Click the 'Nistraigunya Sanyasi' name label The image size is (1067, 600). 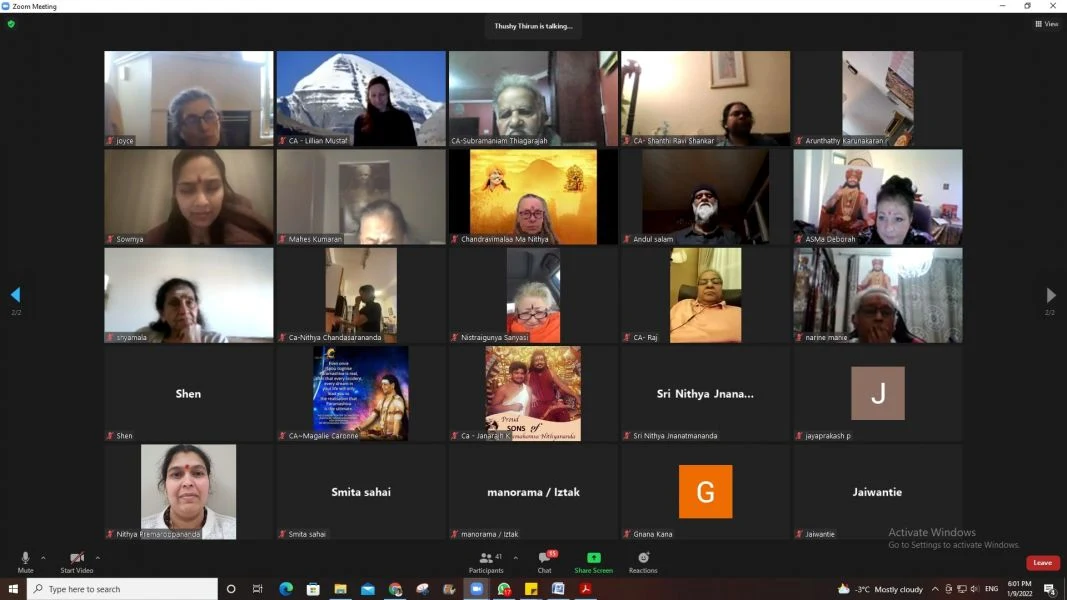click(x=495, y=337)
